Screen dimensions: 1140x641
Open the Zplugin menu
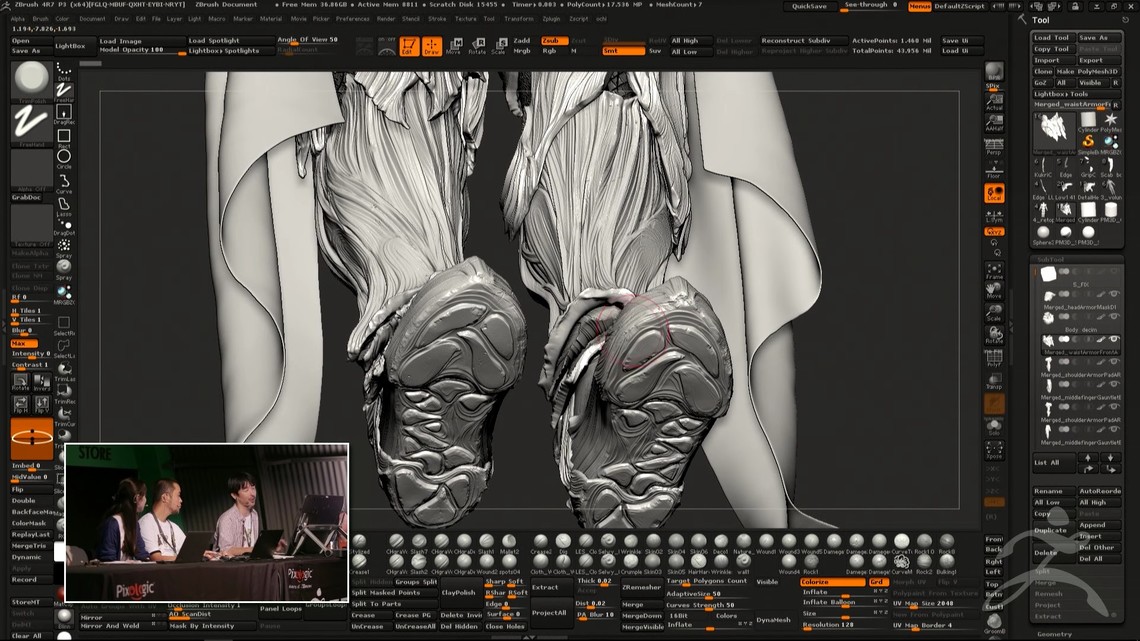[551, 19]
